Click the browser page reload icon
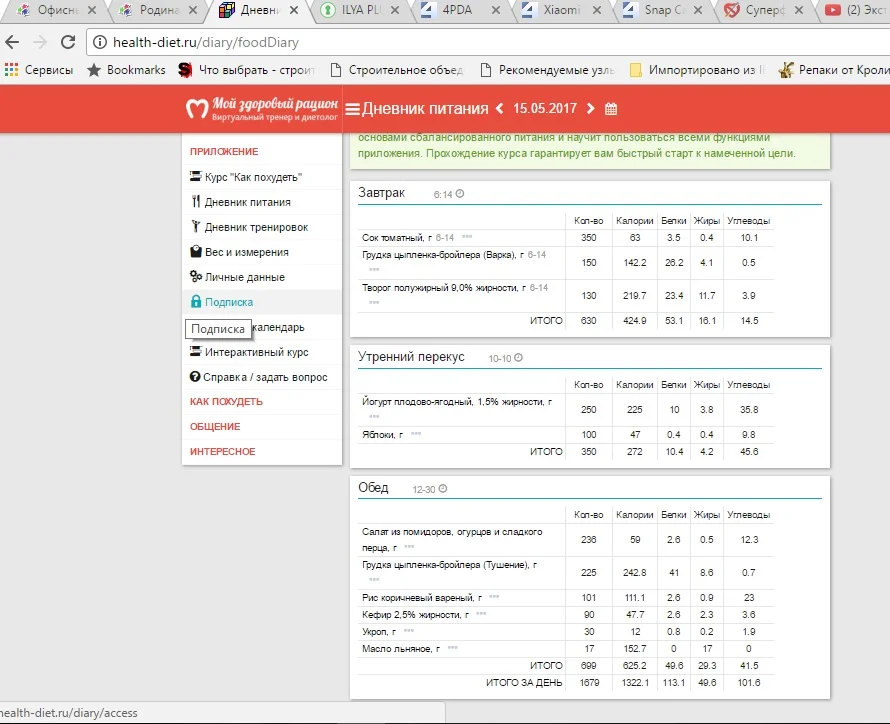The image size is (890, 724). coord(67,44)
